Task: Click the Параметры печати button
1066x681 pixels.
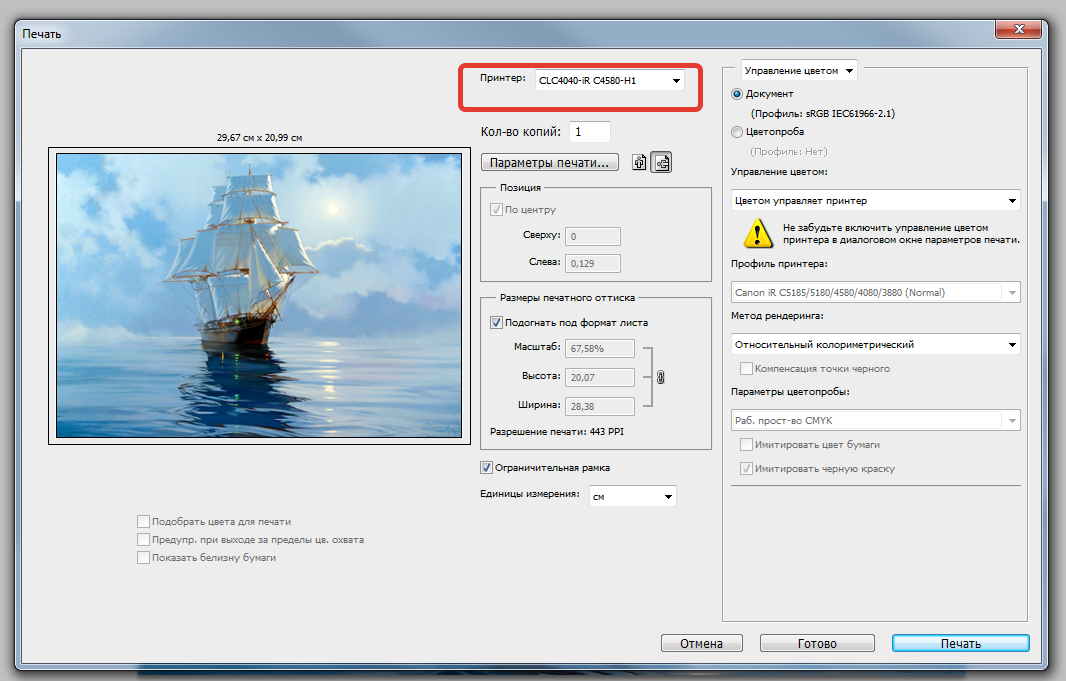Action: tap(549, 162)
